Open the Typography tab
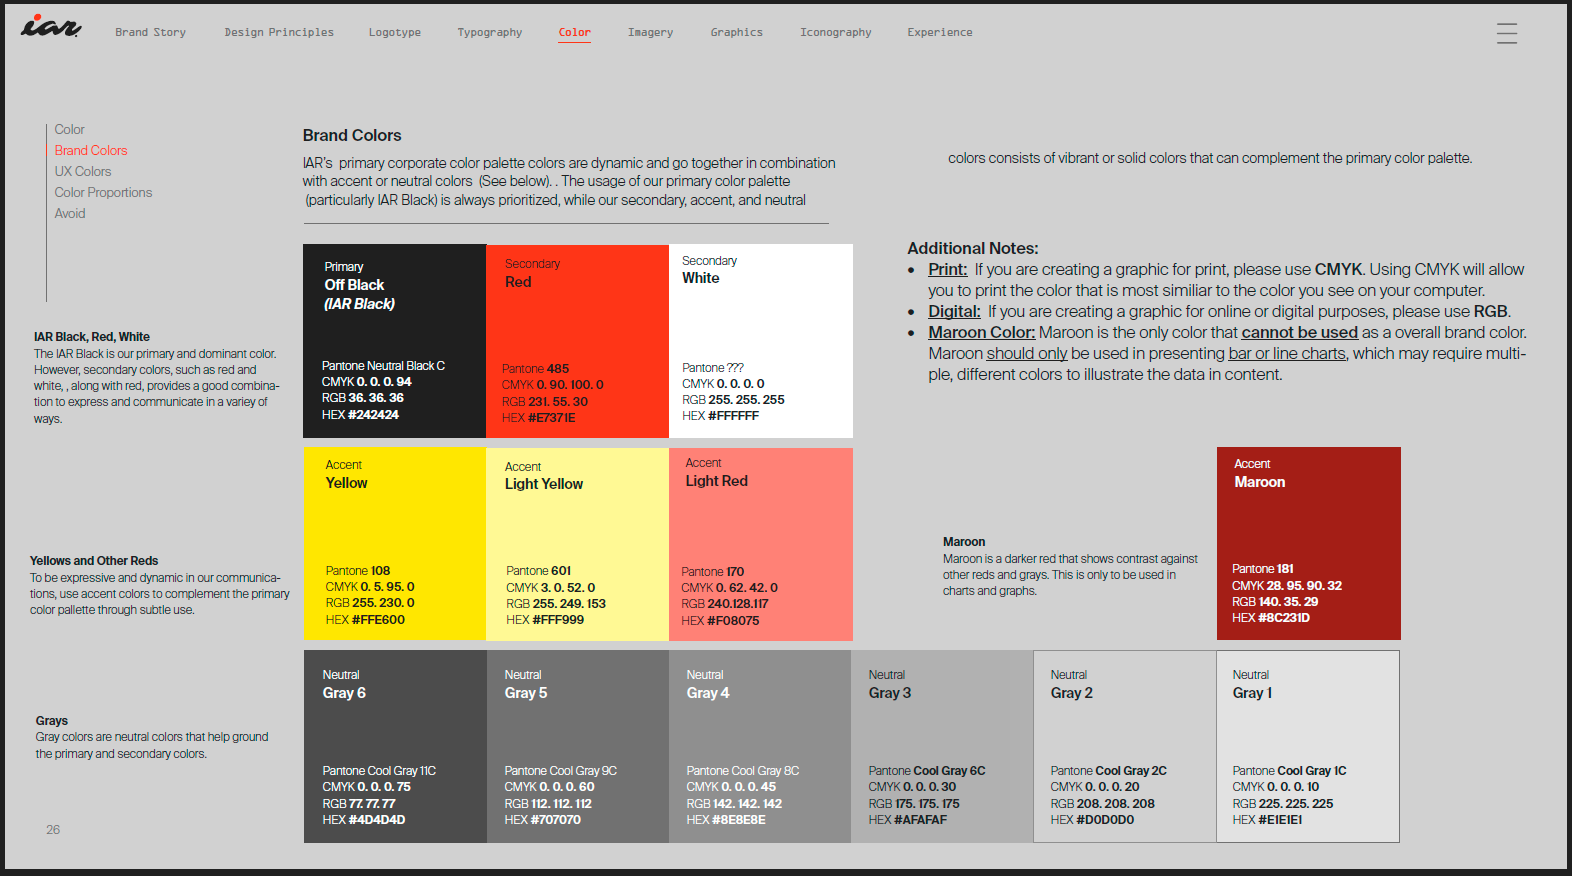The width and height of the screenshot is (1572, 876). click(489, 32)
